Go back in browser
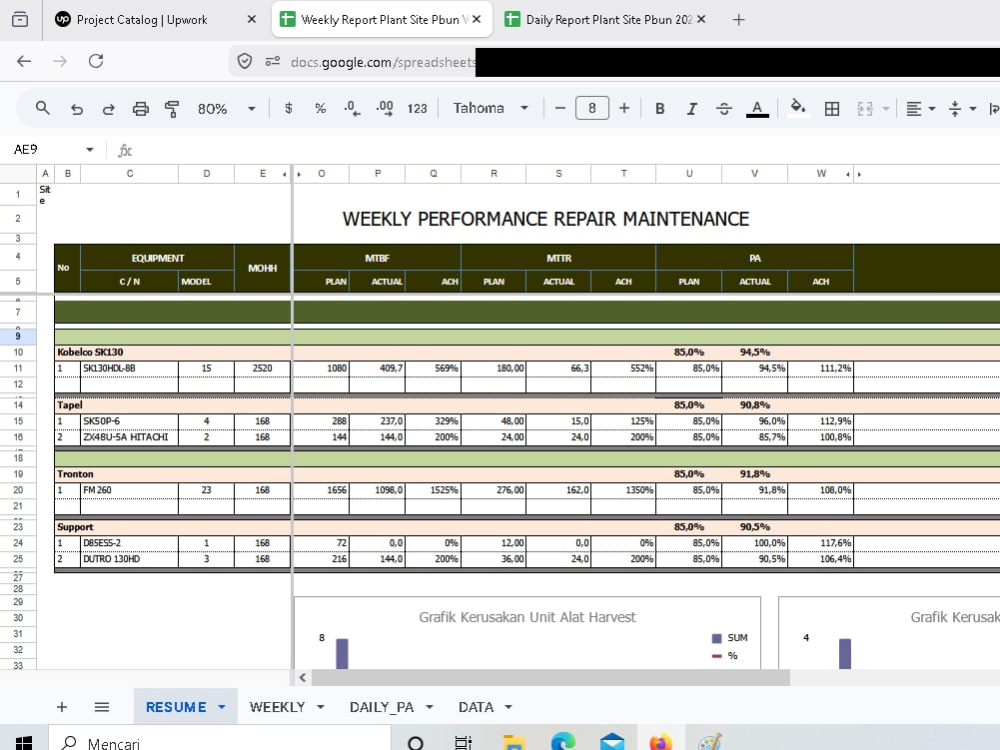The height and width of the screenshot is (750, 1000). [24, 61]
